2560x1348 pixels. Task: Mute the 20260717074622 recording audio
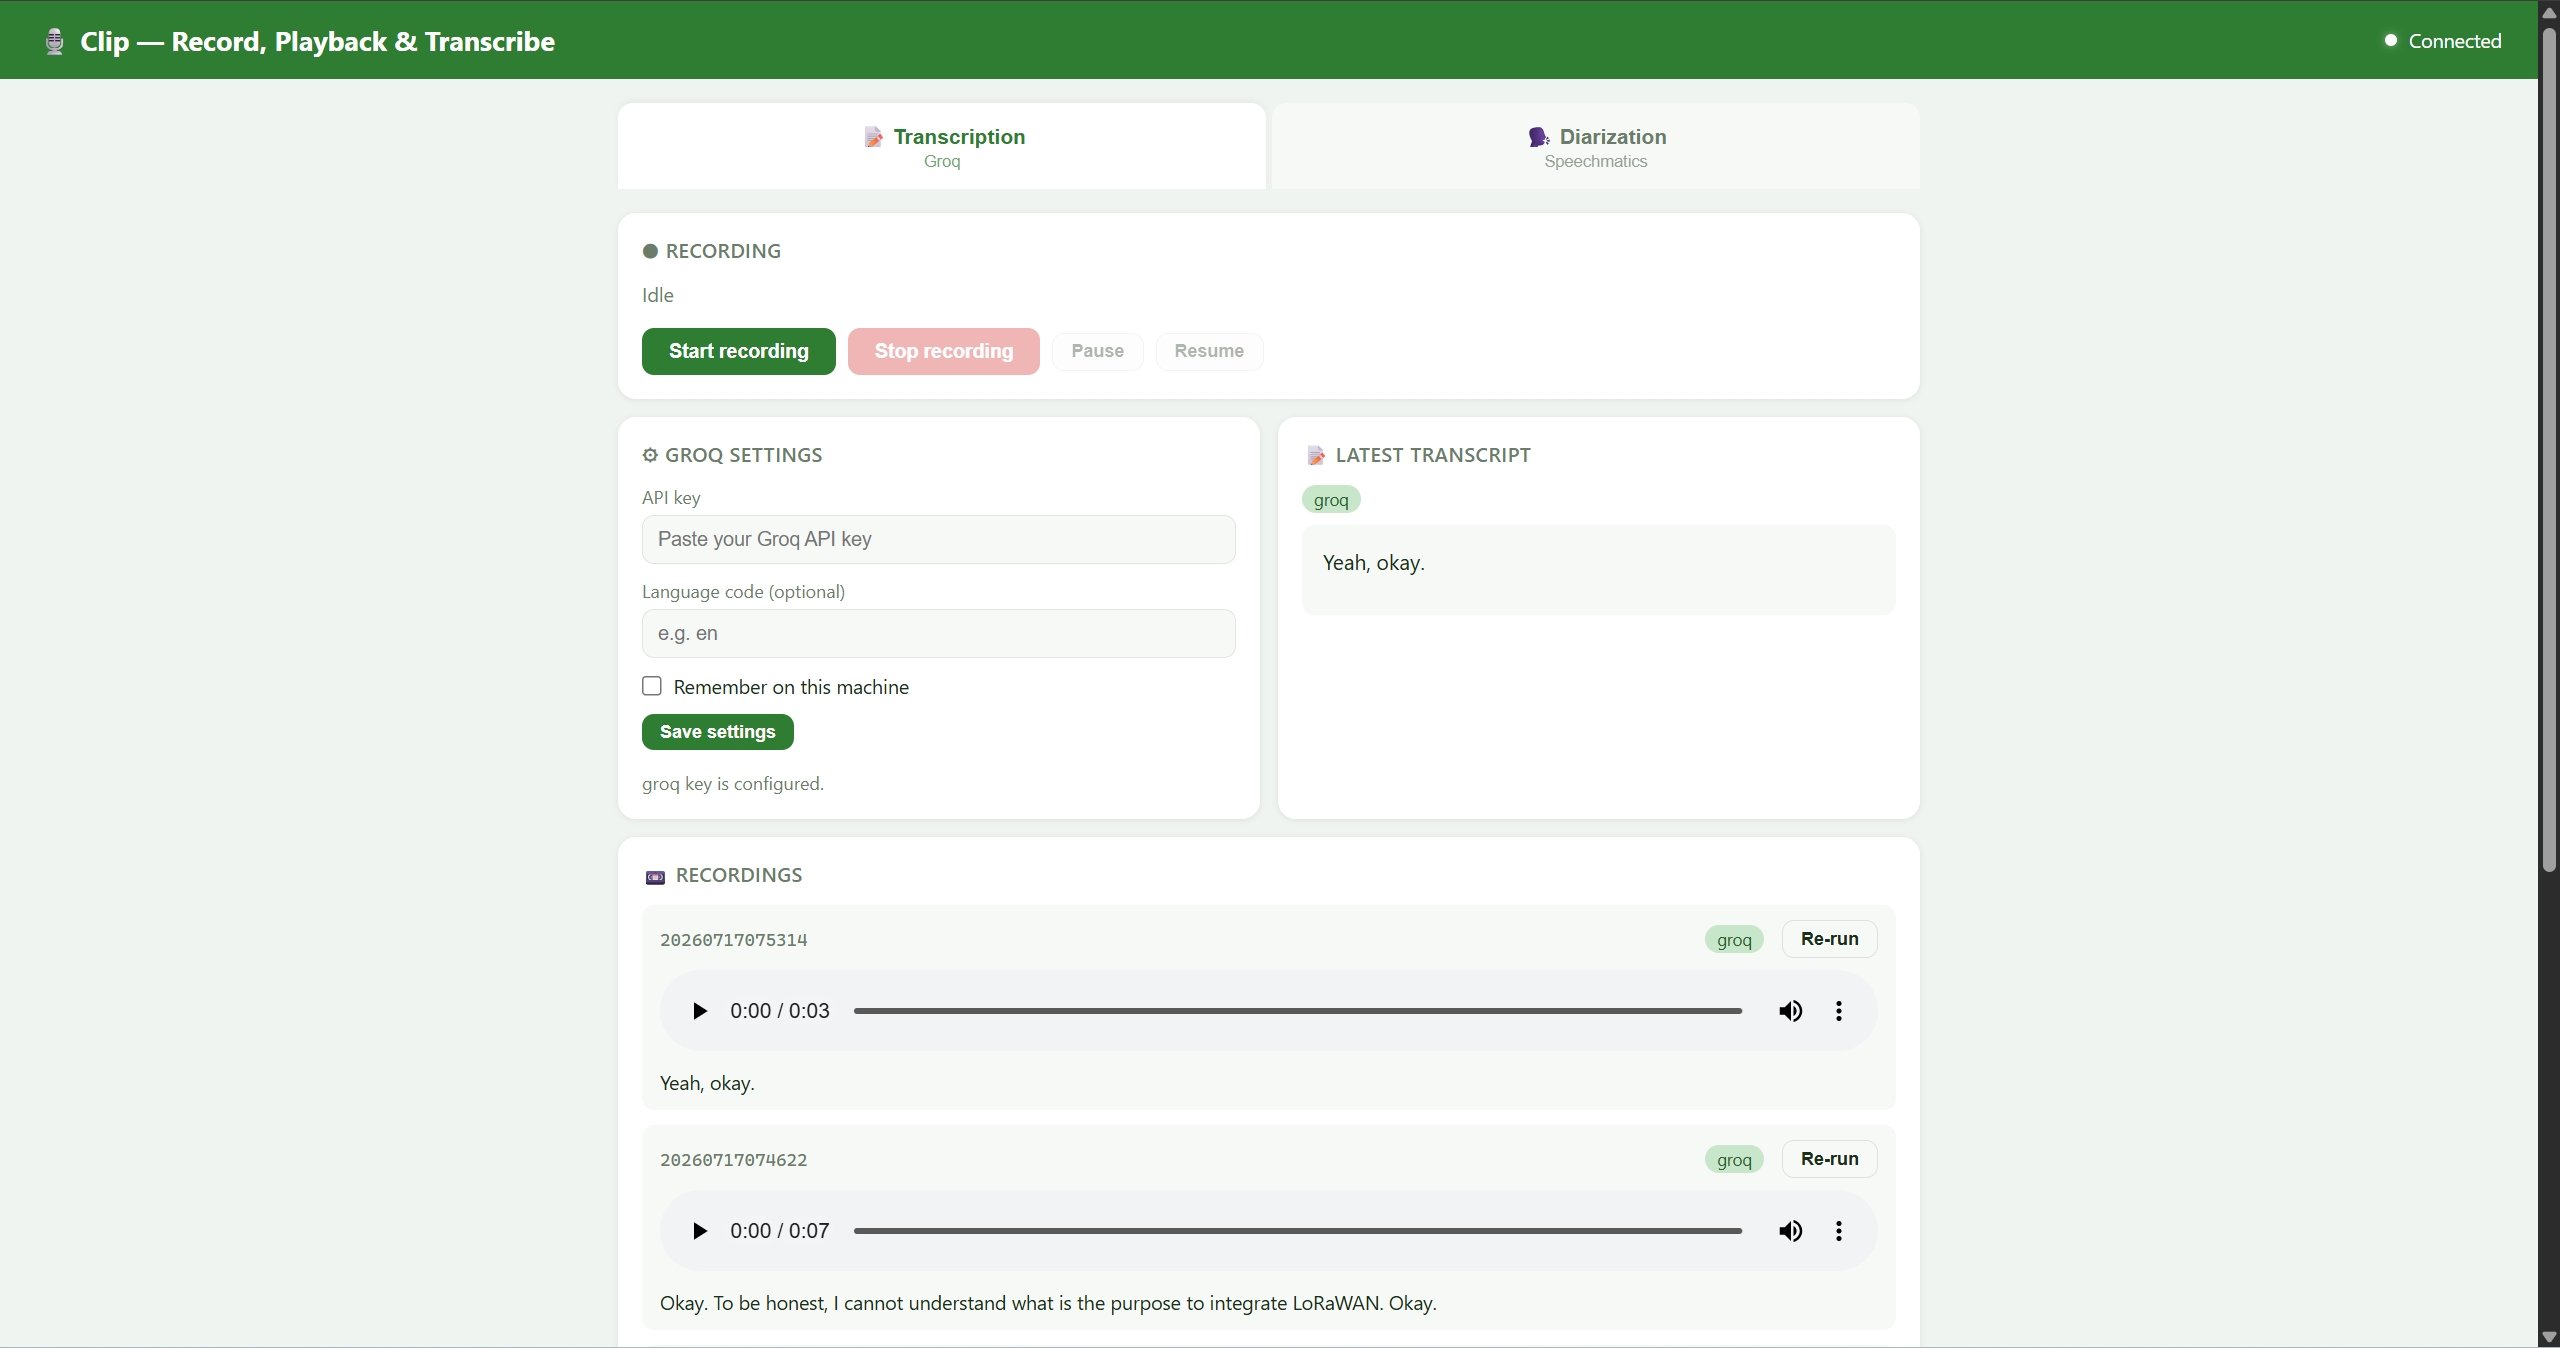click(x=1790, y=1231)
